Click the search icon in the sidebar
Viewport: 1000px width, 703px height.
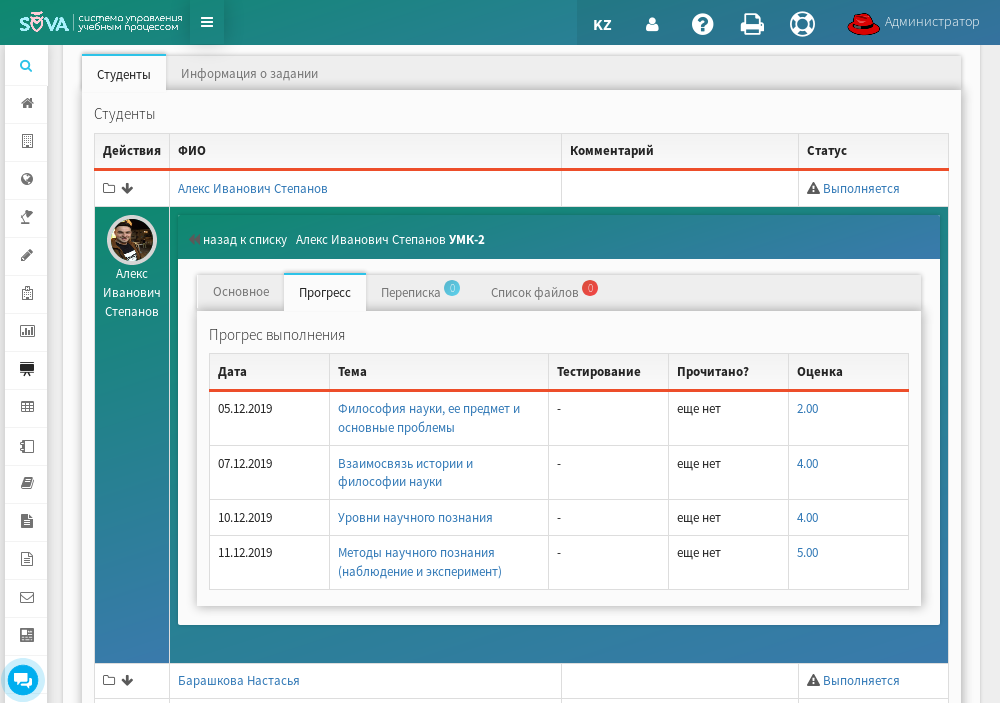click(26, 66)
